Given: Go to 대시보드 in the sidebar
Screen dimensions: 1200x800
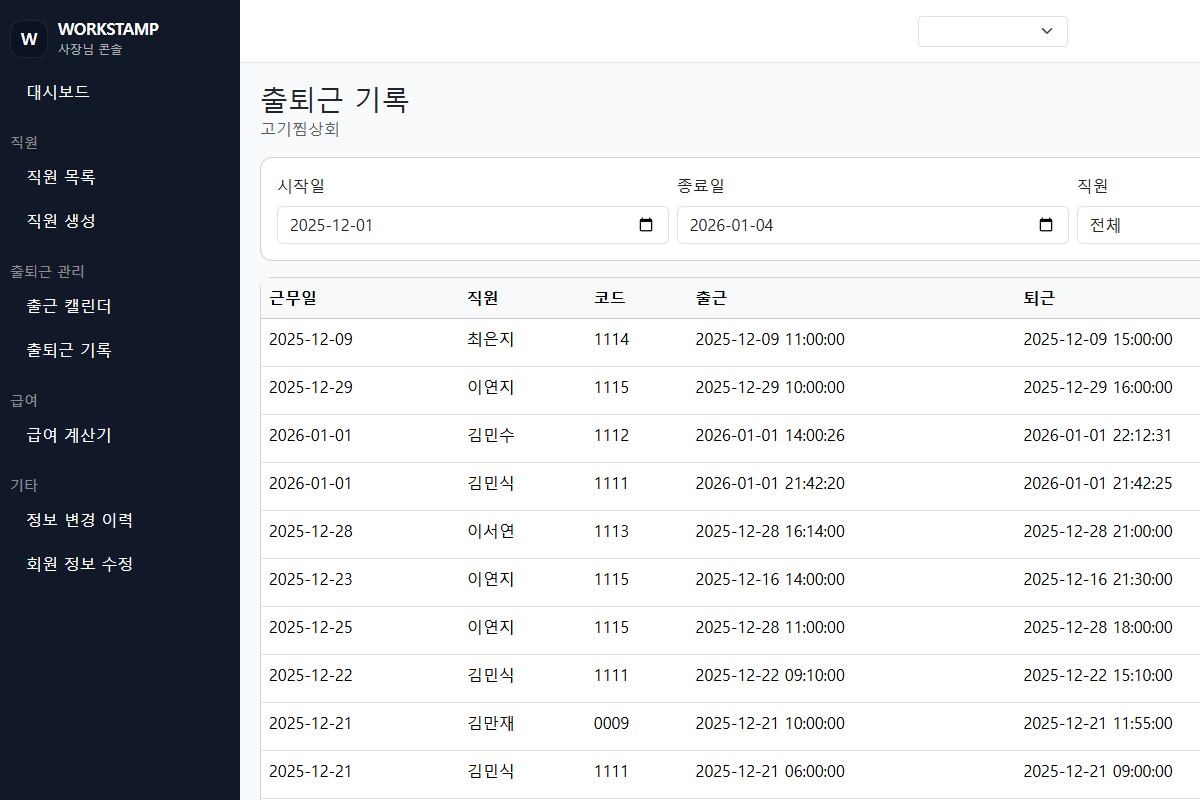Looking at the screenshot, I should (58, 92).
